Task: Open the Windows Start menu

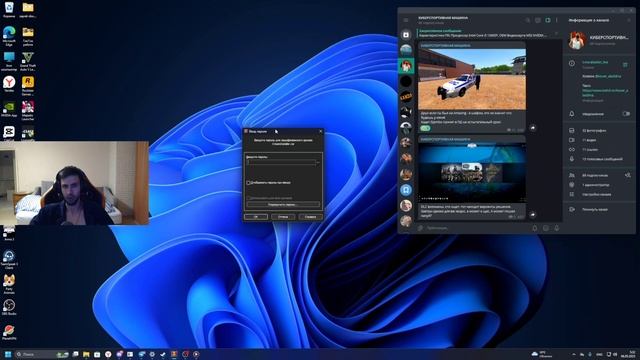Action: tap(8, 354)
